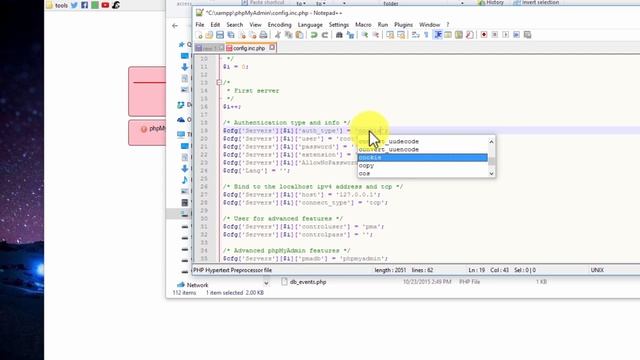Open the Function List toolbar icon

(x=470, y=35)
